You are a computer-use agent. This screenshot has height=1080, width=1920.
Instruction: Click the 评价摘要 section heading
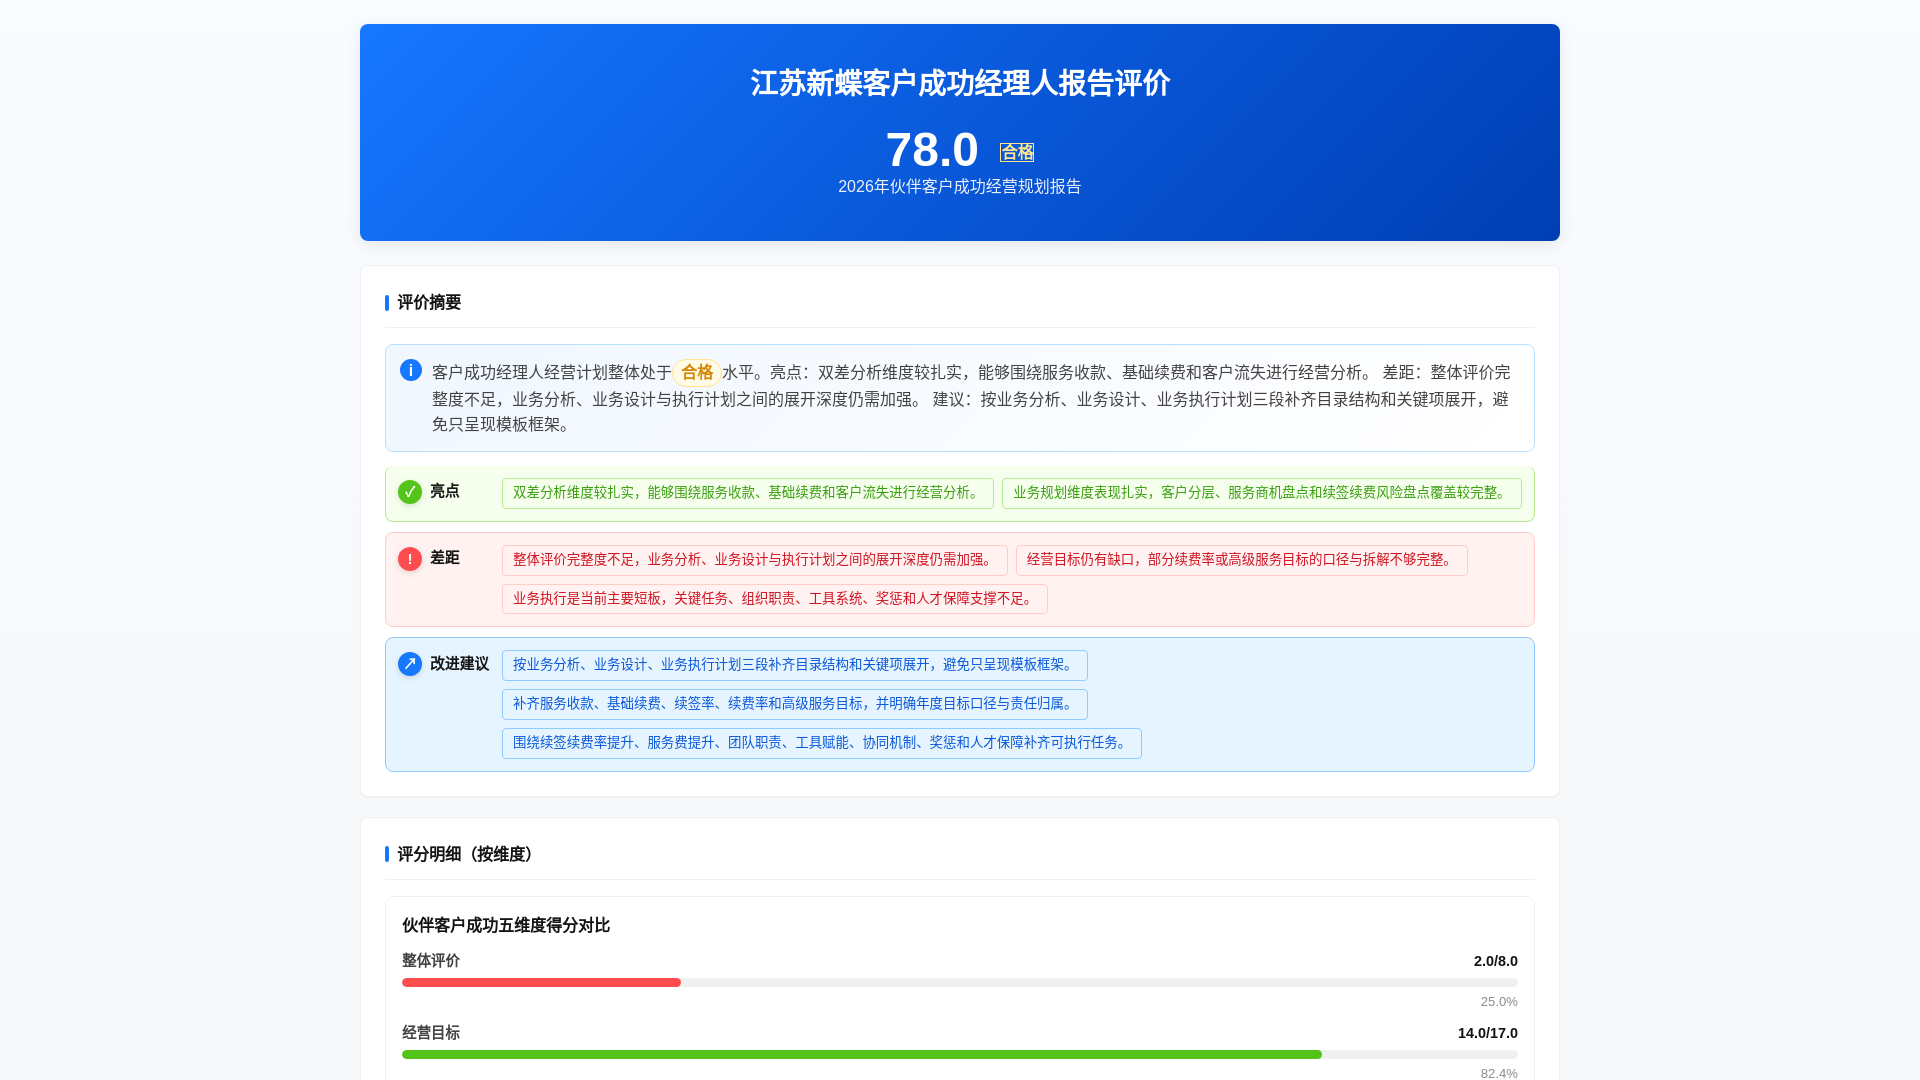pos(429,303)
